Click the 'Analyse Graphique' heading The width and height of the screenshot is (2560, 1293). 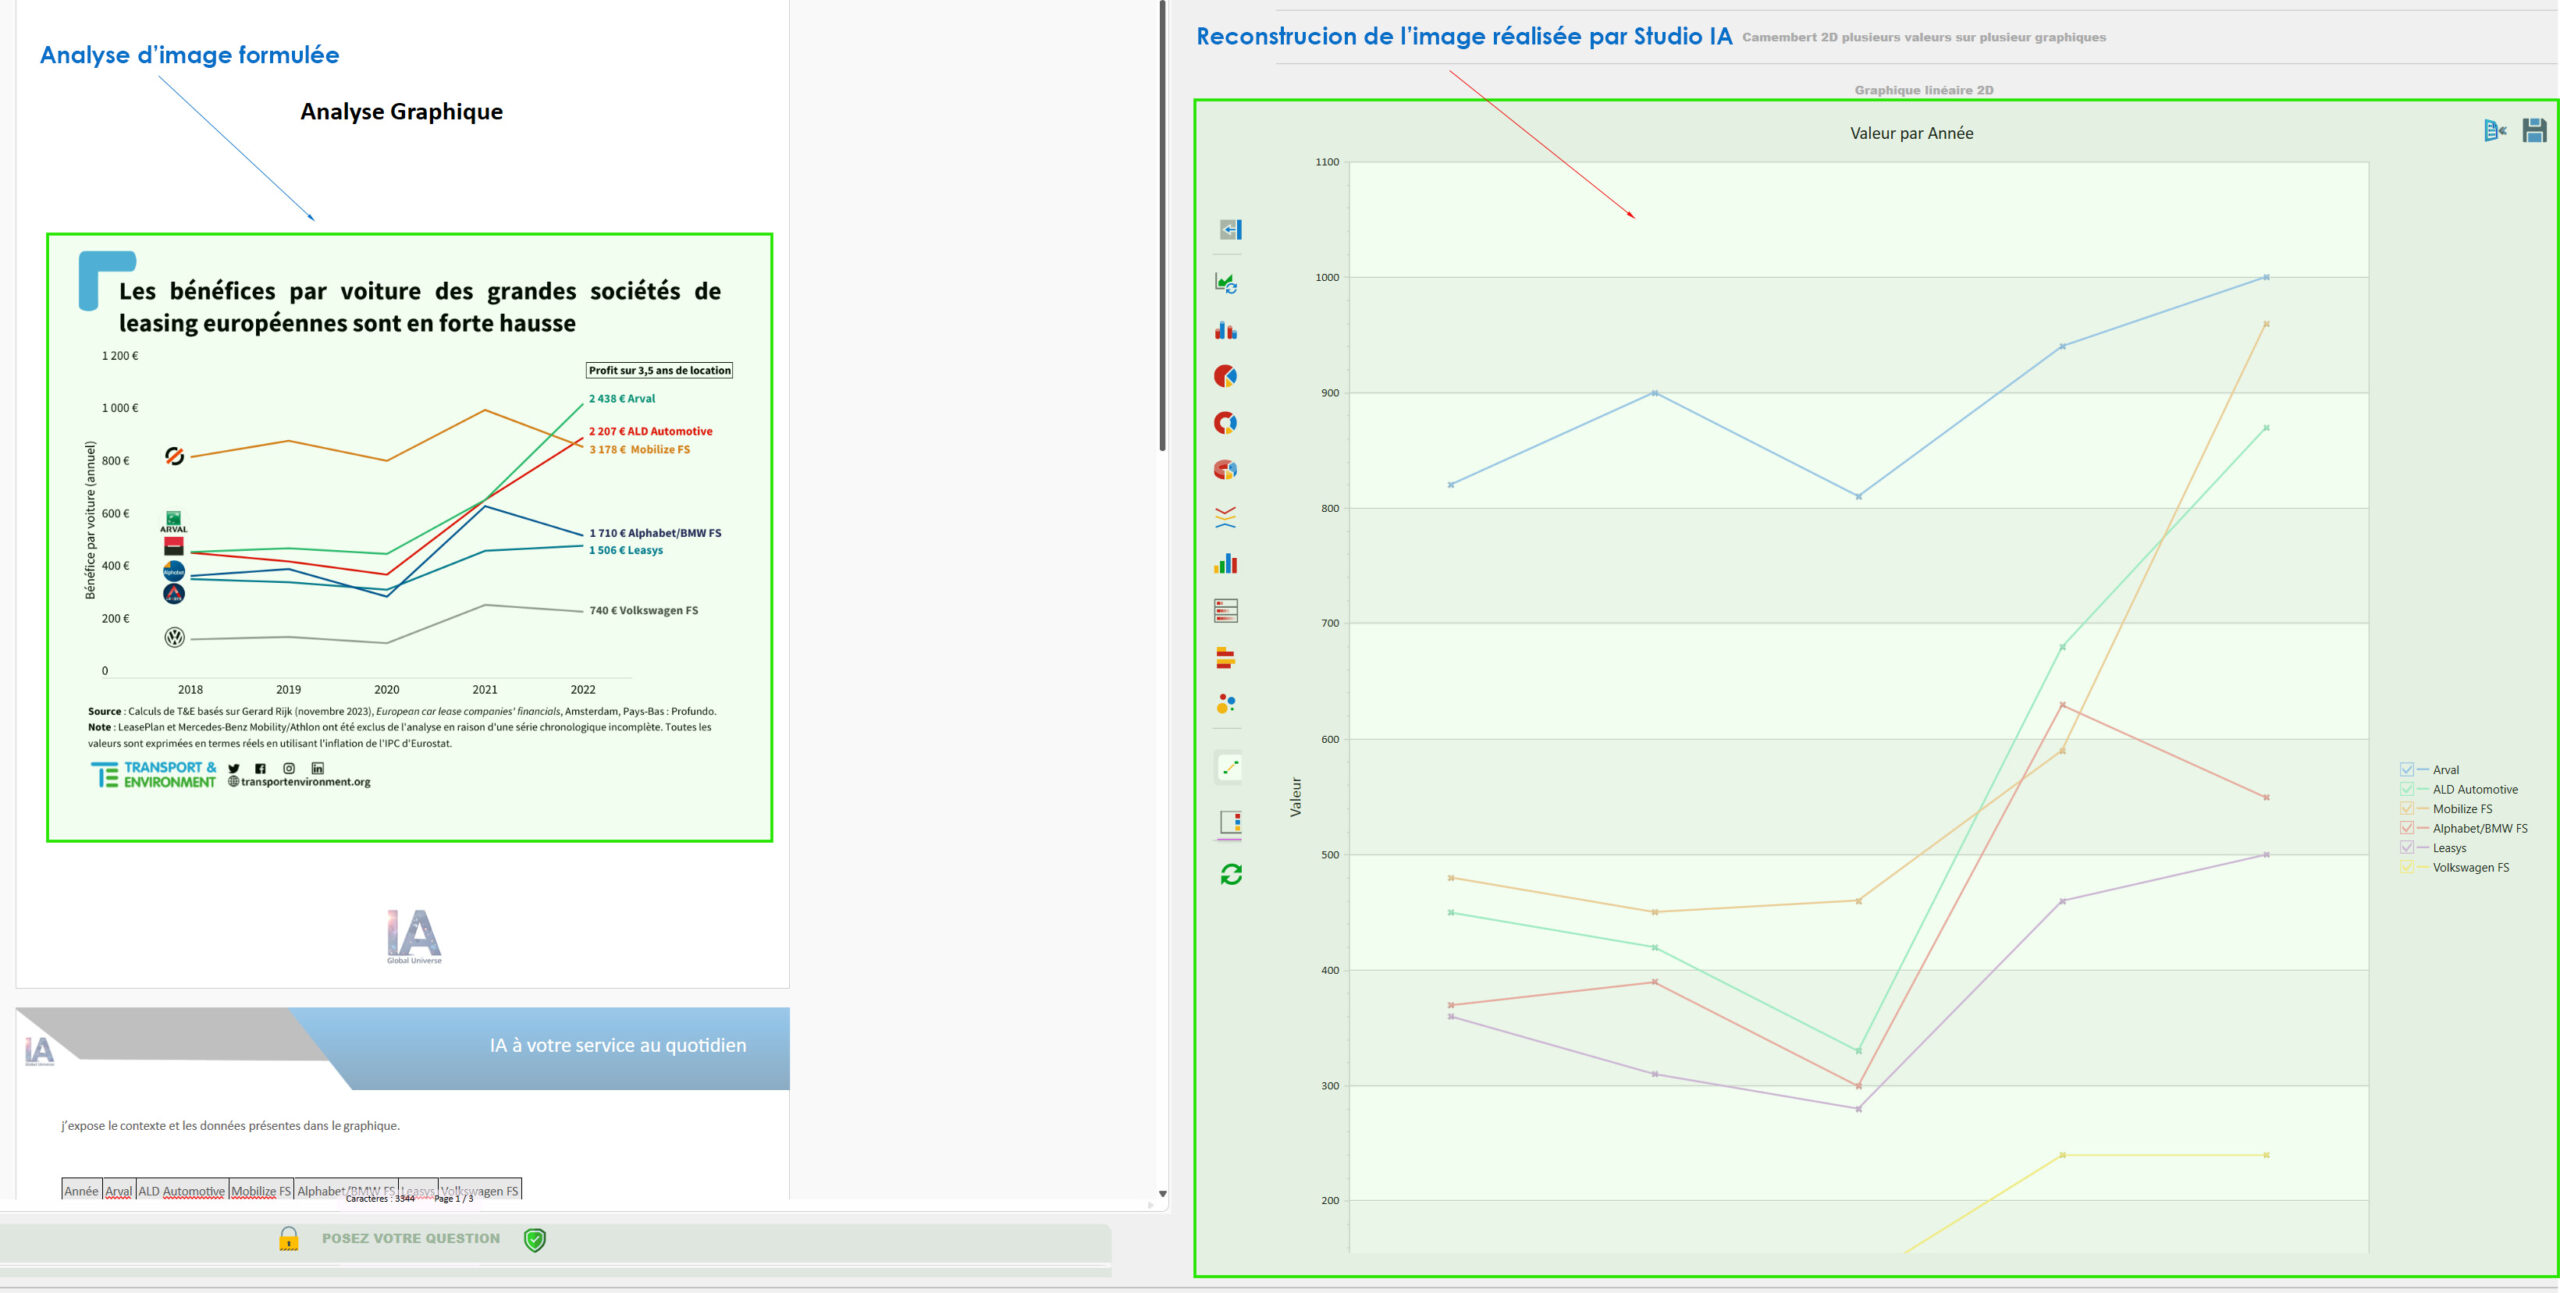(402, 112)
